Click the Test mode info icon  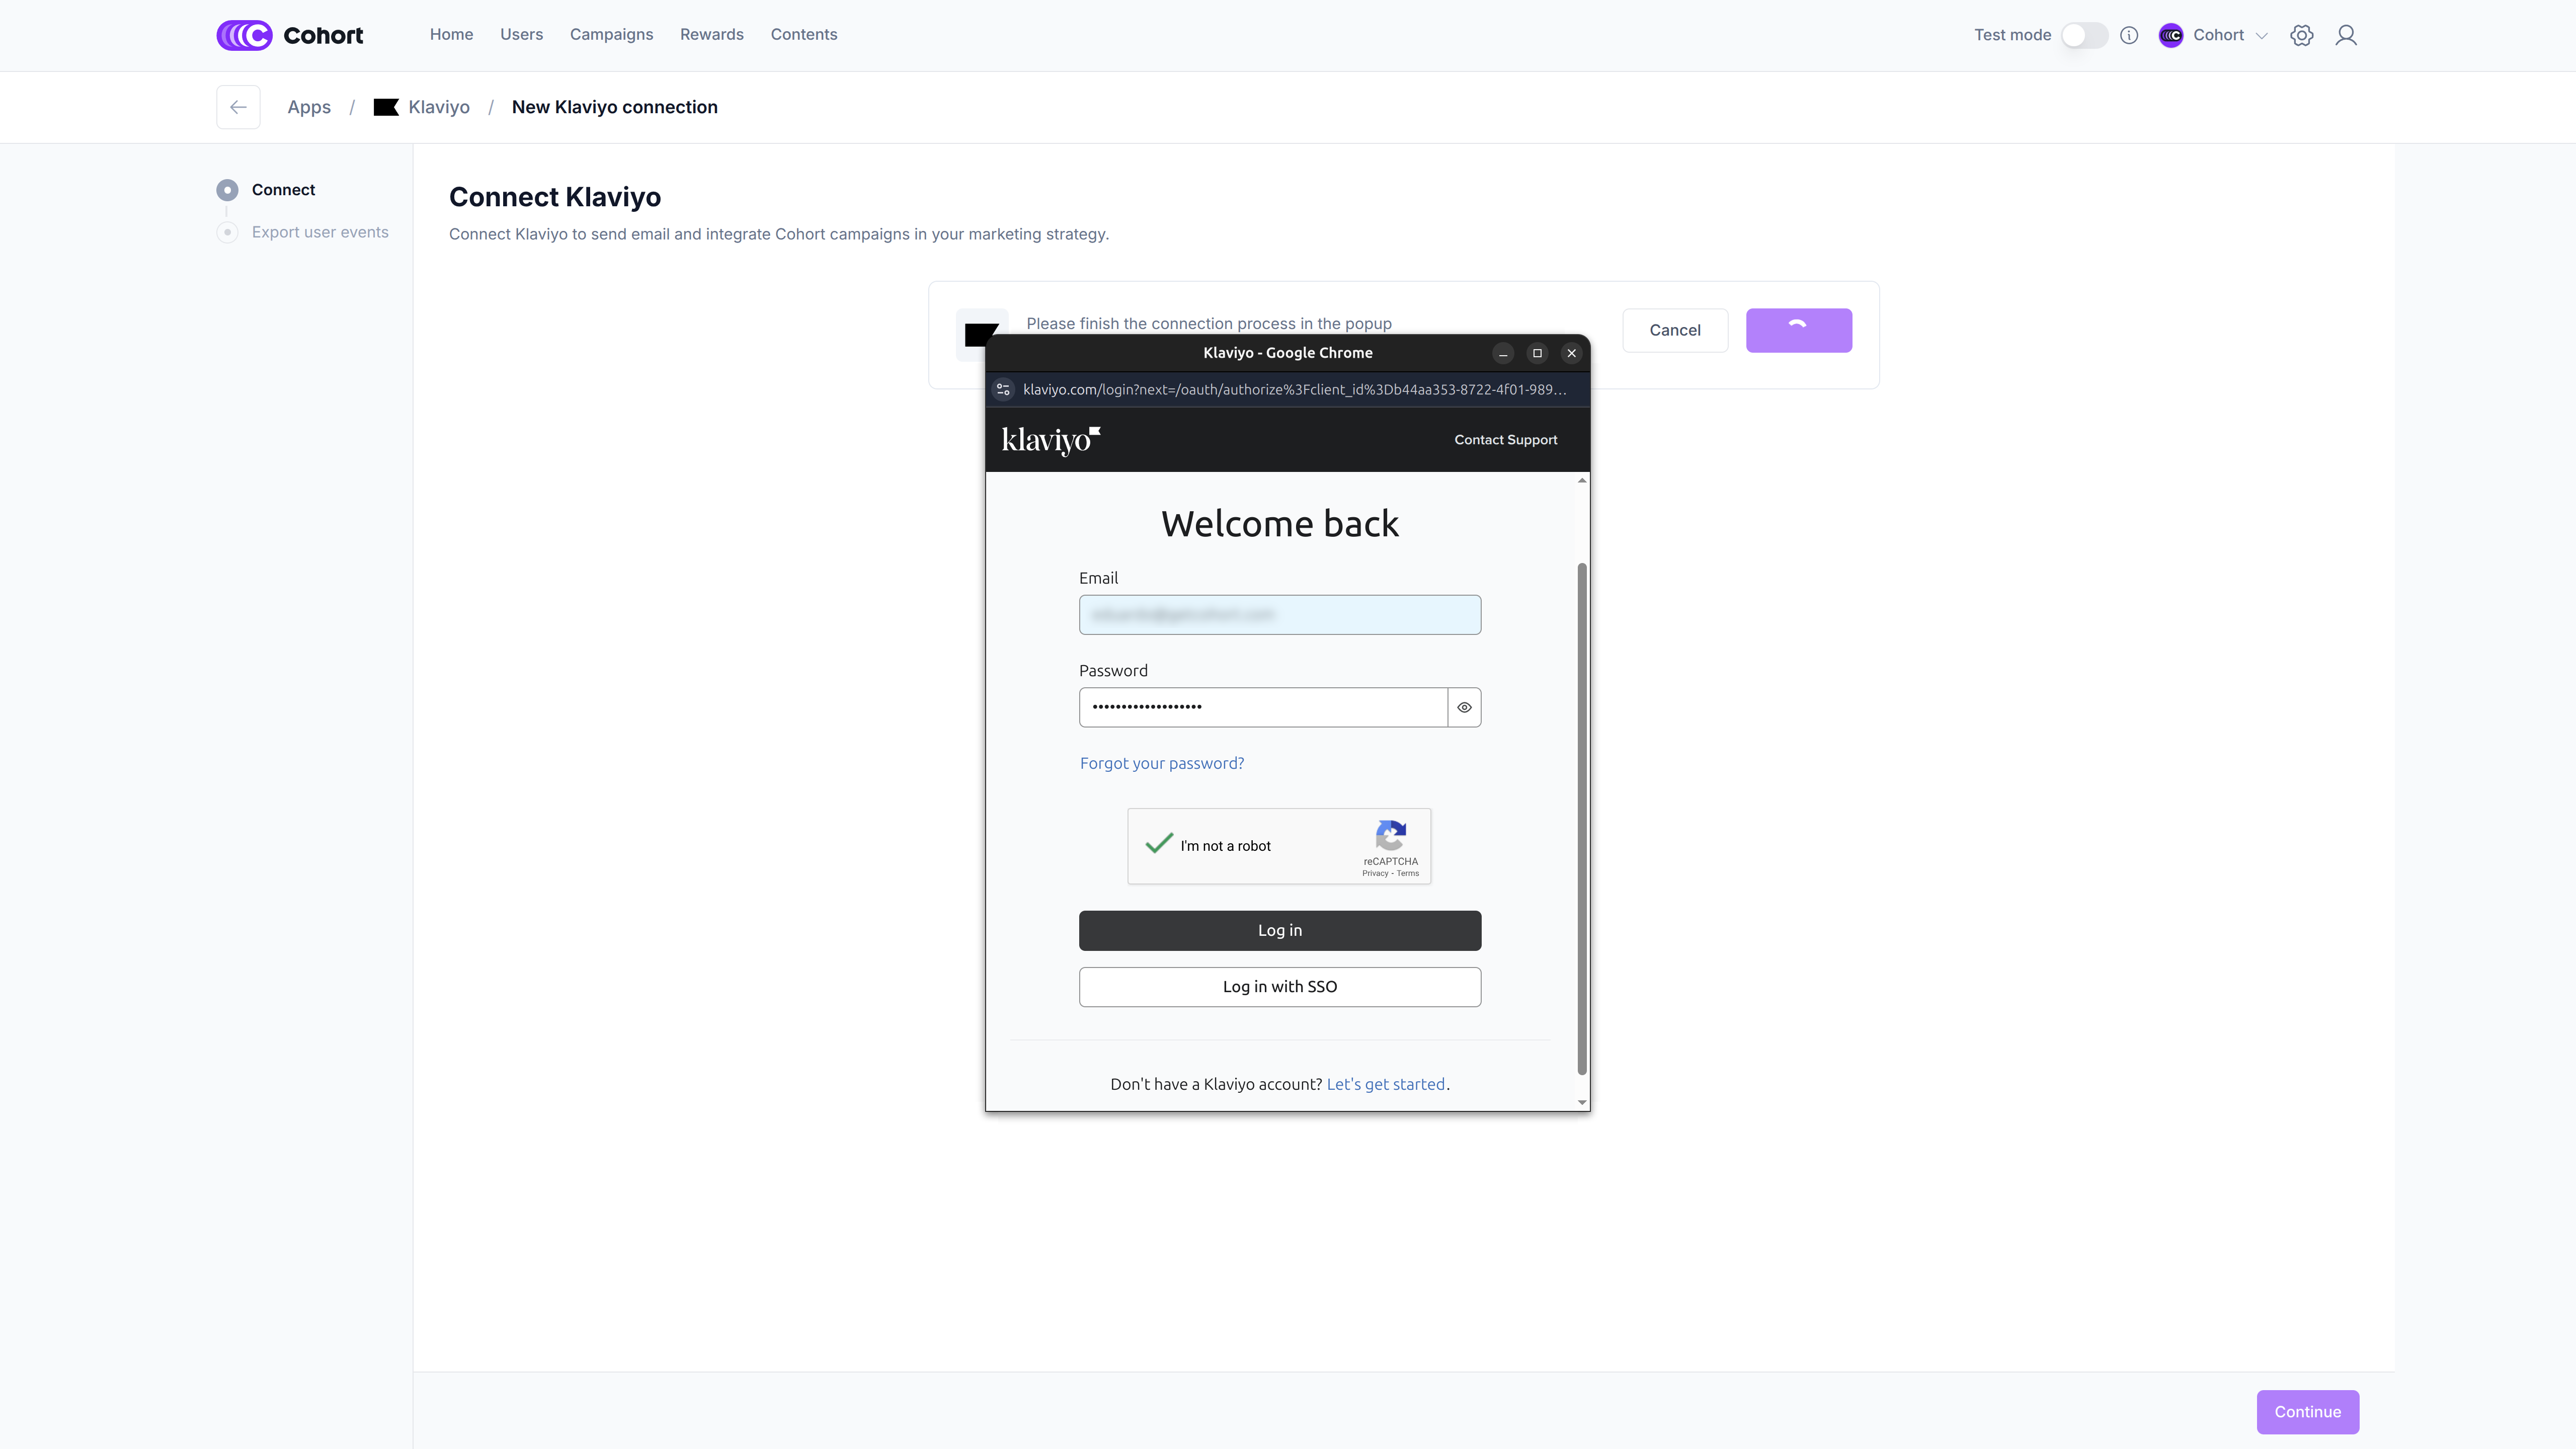(2129, 35)
